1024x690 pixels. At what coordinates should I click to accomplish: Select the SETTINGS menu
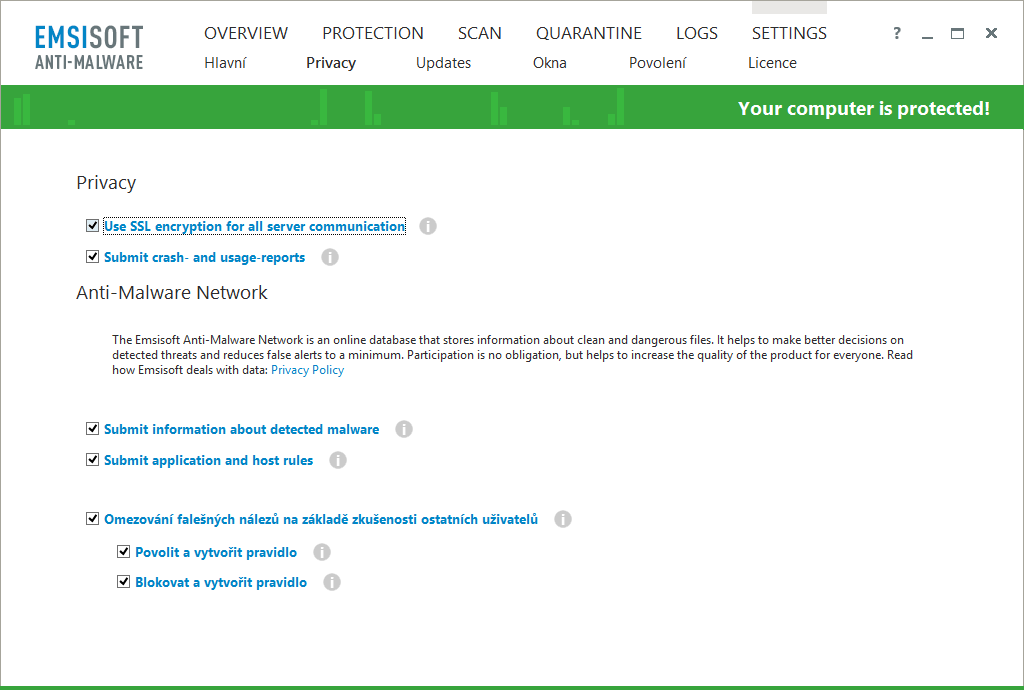[789, 33]
